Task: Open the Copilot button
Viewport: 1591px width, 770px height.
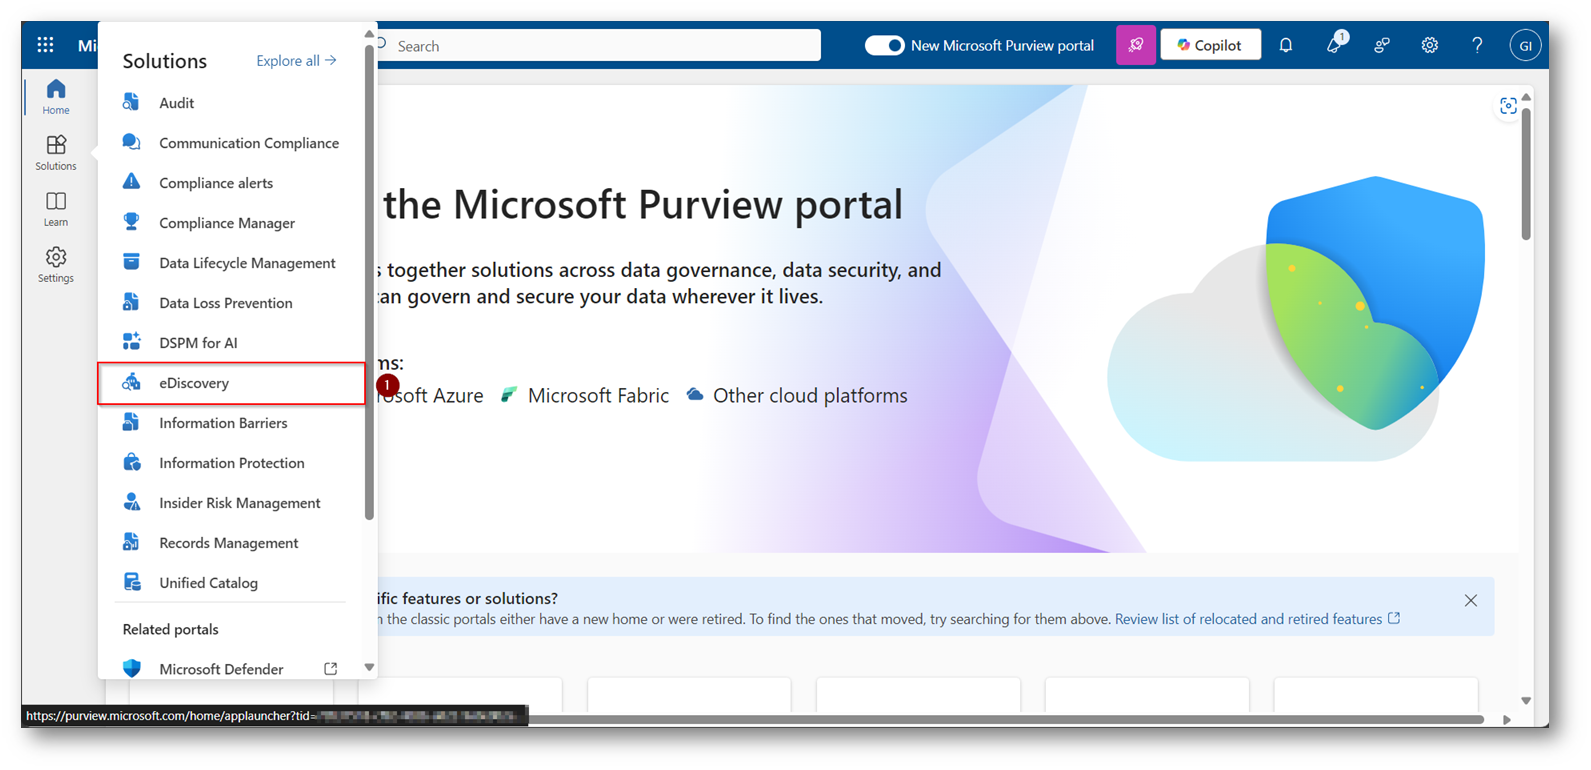Action: 1210,45
